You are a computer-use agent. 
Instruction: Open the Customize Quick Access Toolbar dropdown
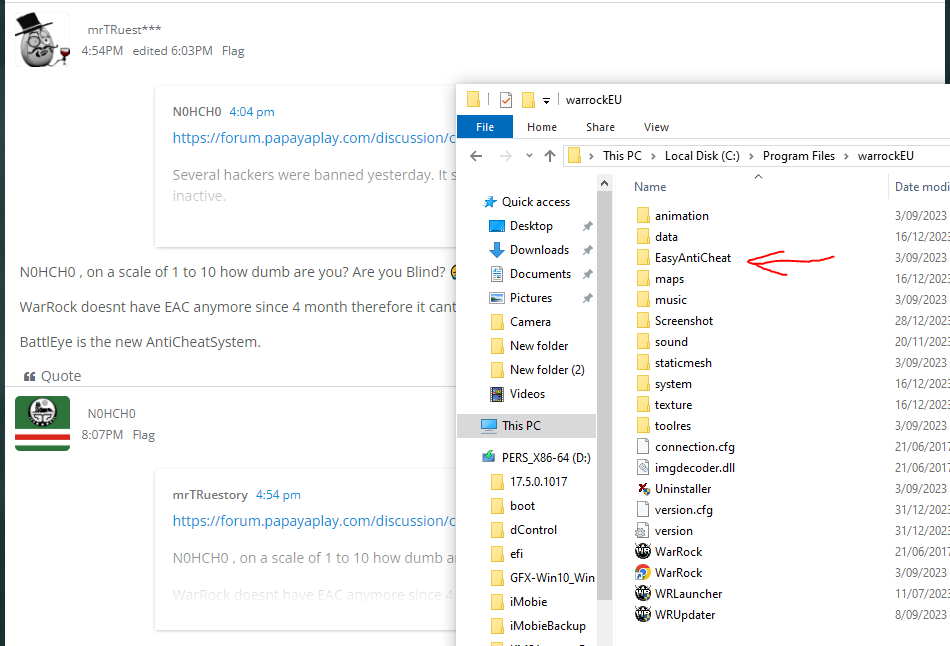pyautogui.click(x=546, y=101)
